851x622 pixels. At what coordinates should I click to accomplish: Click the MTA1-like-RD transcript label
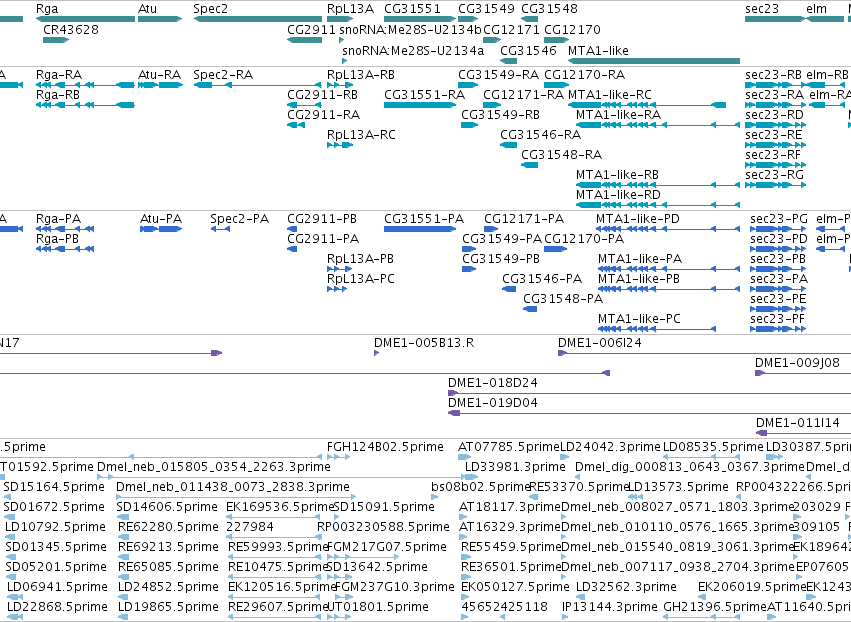(618, 194)
